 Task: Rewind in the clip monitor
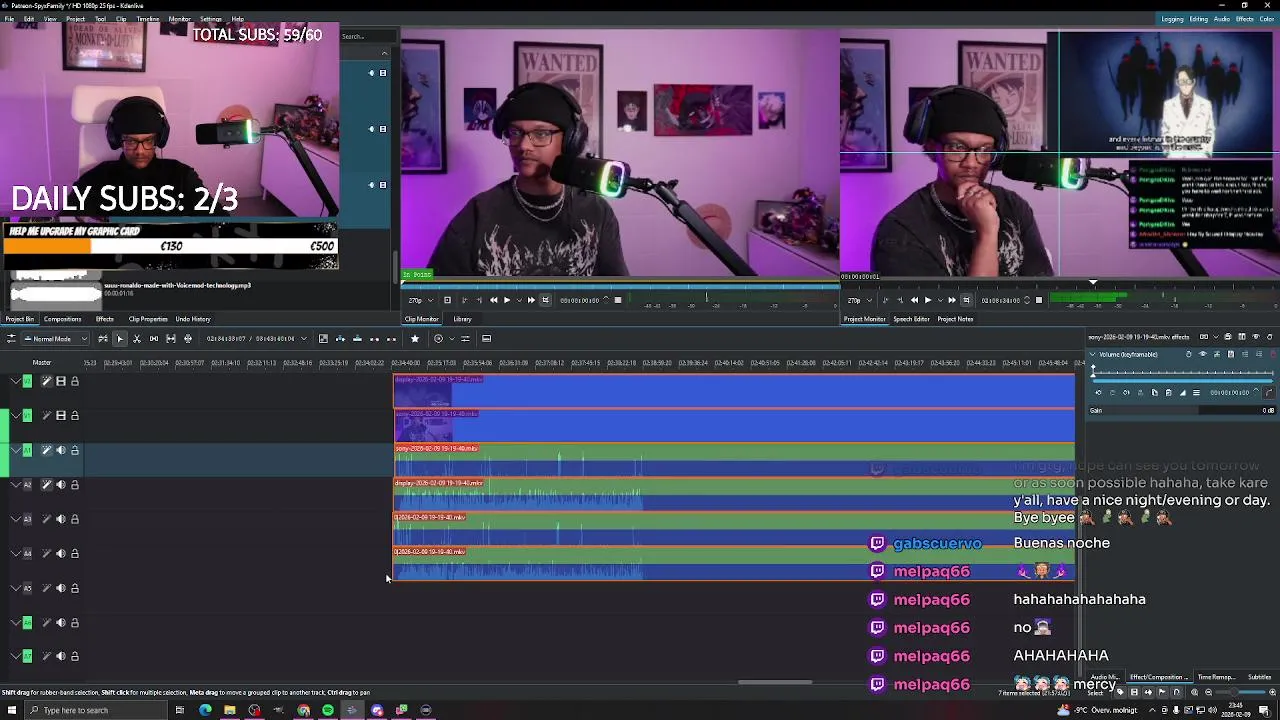[493, 300]
